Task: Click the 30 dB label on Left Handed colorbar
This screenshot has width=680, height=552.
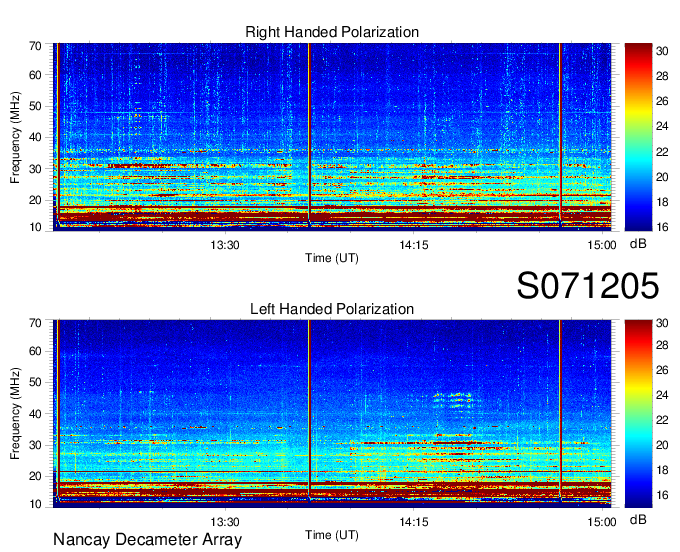Action: coord(662,323)
